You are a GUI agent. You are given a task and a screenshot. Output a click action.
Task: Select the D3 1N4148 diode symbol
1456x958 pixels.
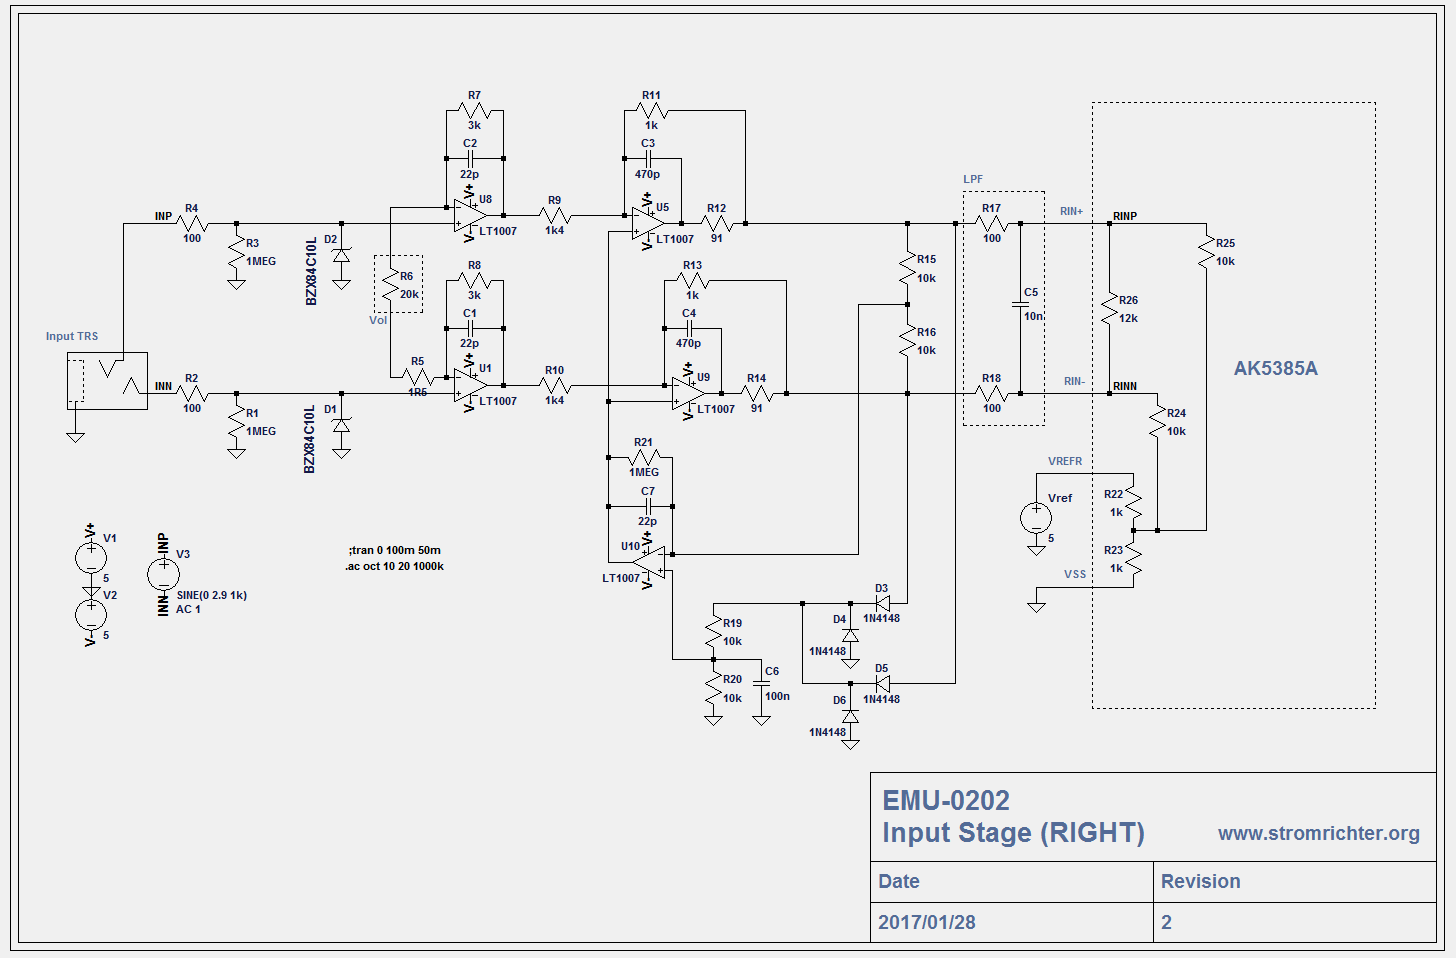882,604
